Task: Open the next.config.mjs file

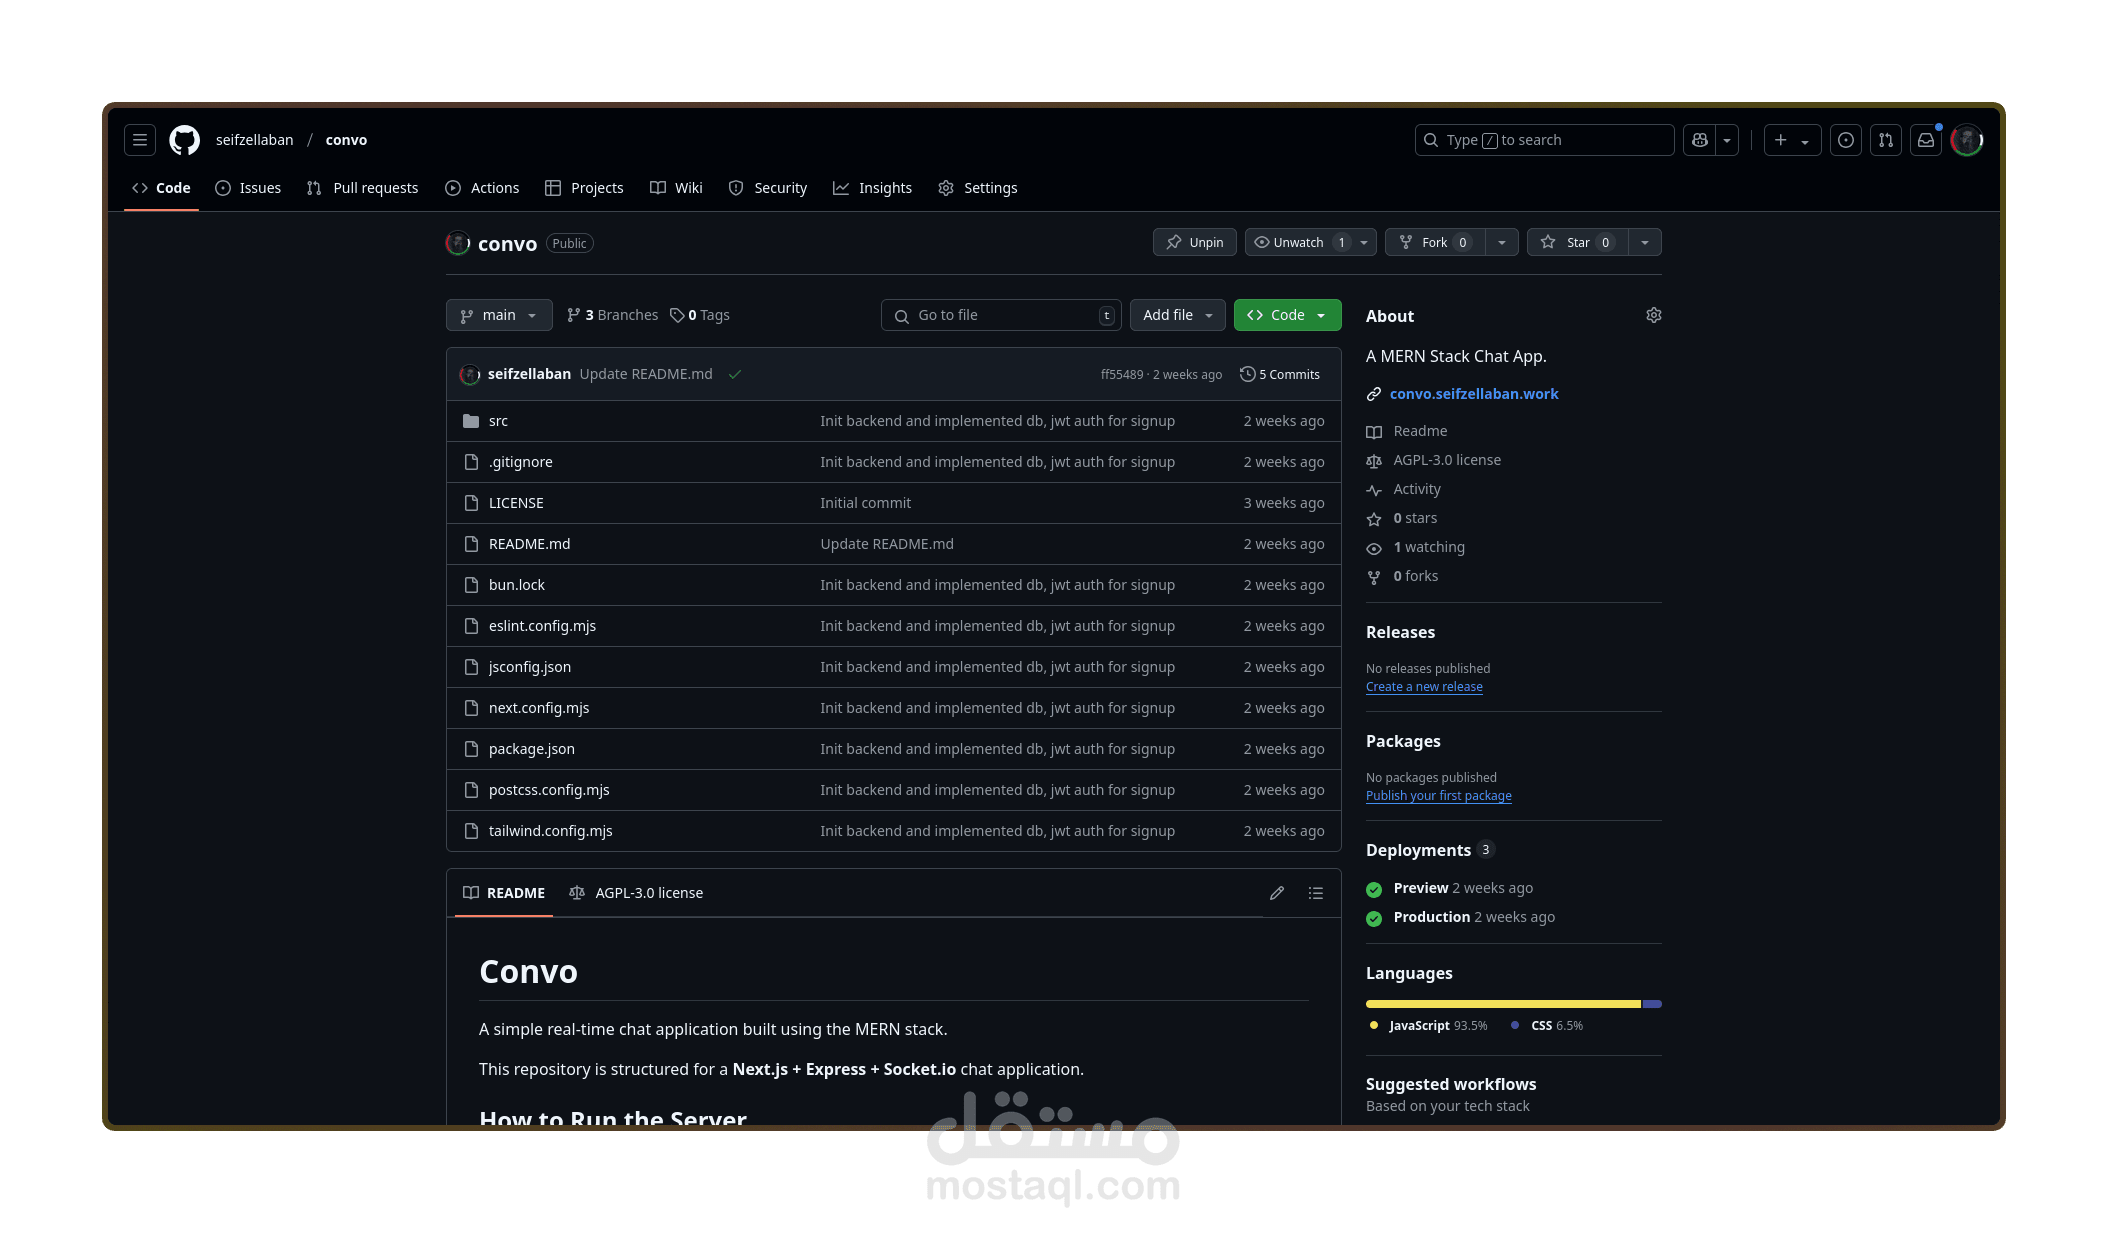Action: (539, 708)
